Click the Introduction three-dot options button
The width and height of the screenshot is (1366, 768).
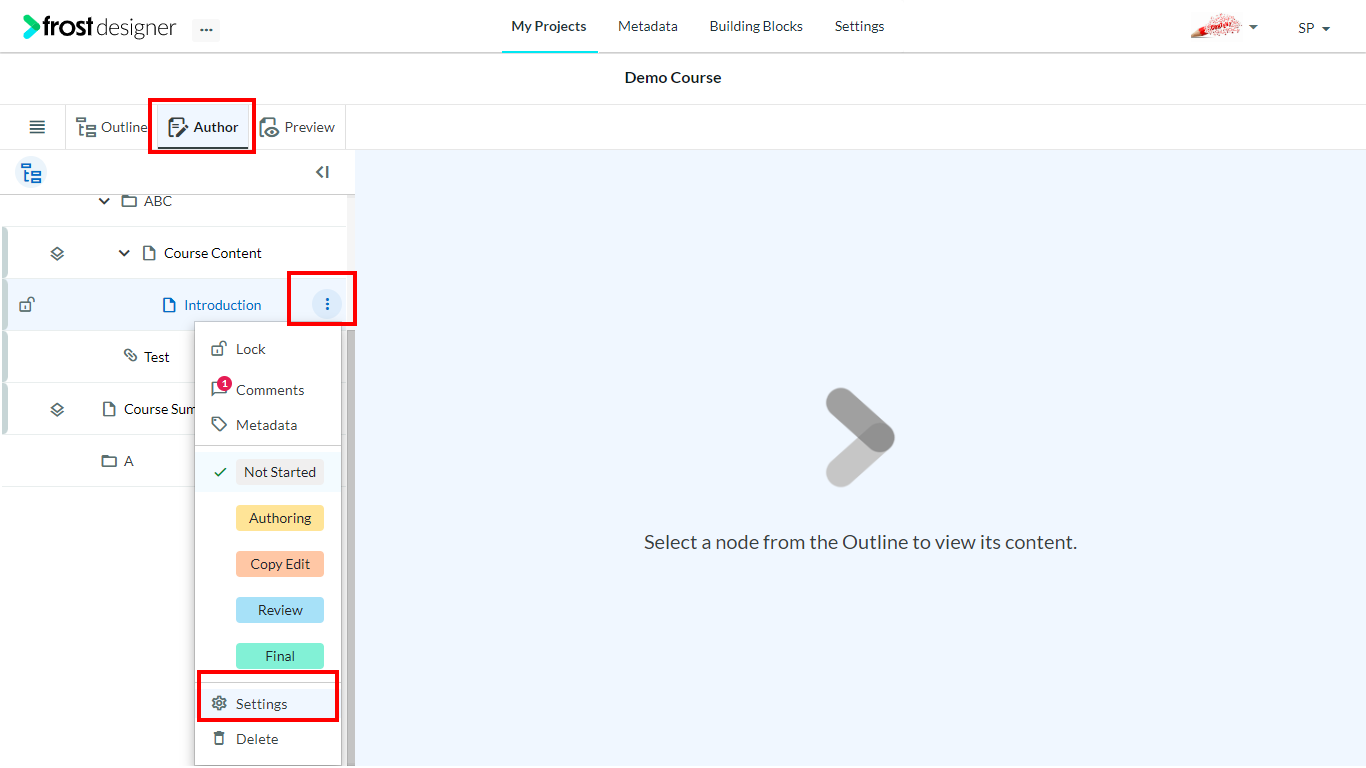pos(327,304)
